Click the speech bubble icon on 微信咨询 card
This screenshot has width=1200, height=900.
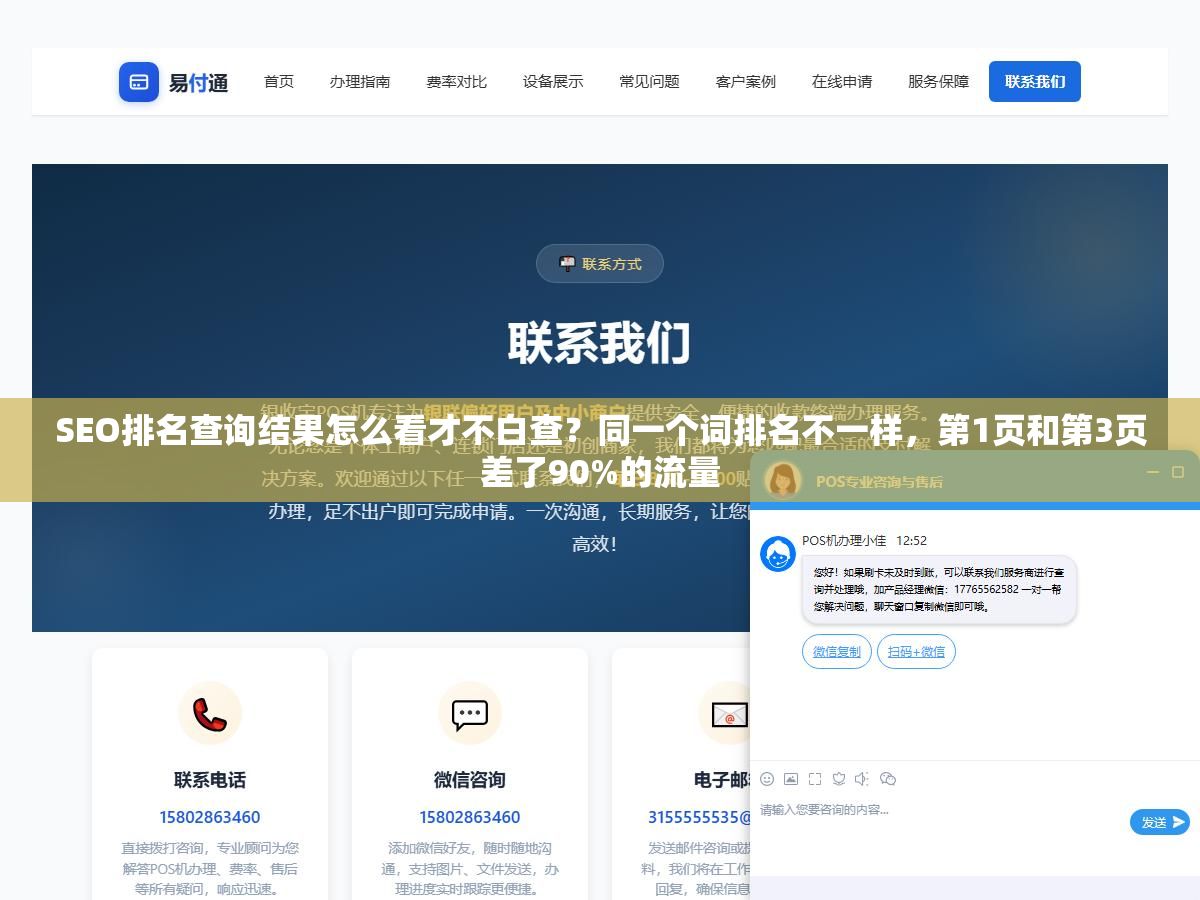coord(470,713)
